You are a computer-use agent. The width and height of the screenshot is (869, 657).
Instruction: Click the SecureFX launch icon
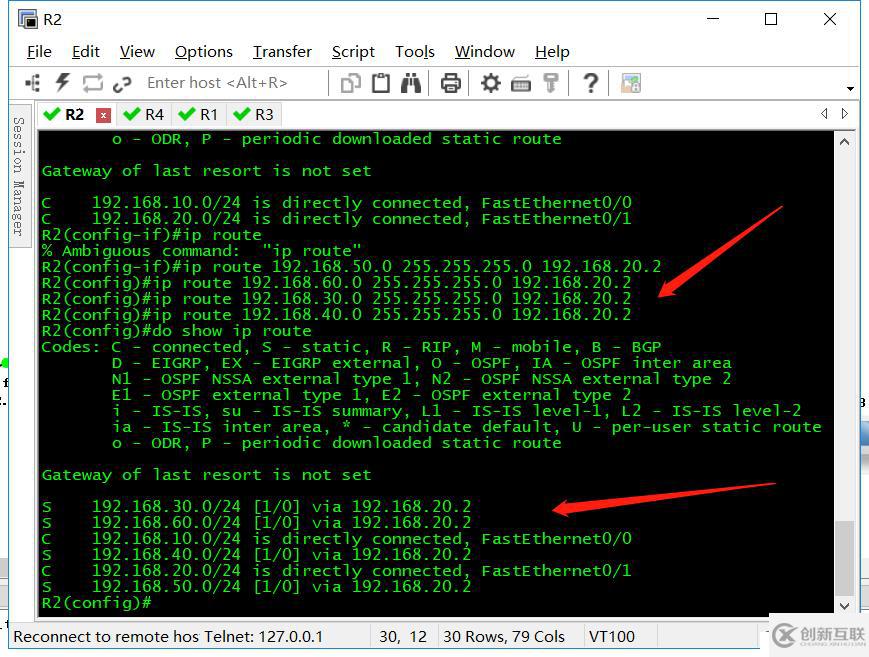tap(631, 83)
